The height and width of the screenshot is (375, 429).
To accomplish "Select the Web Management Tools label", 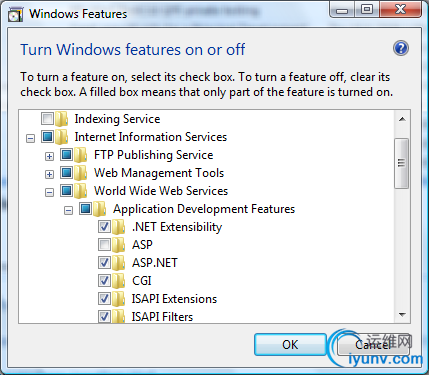I will (x=159, y=173).
